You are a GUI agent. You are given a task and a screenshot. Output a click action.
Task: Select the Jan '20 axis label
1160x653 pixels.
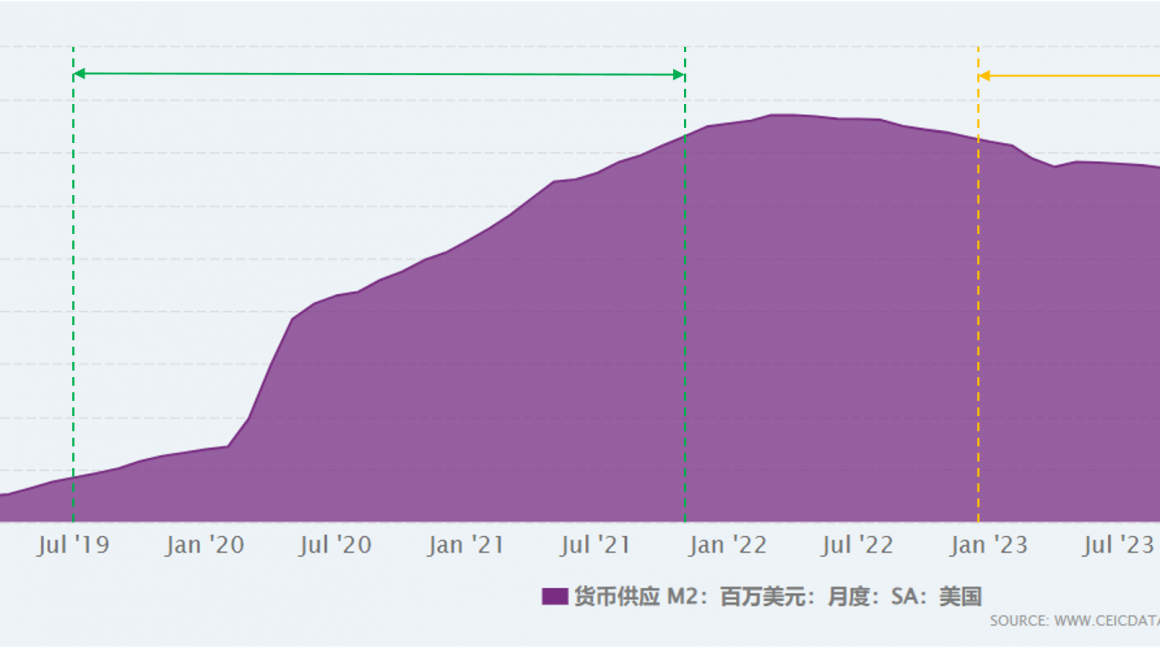tap(205, 545)
